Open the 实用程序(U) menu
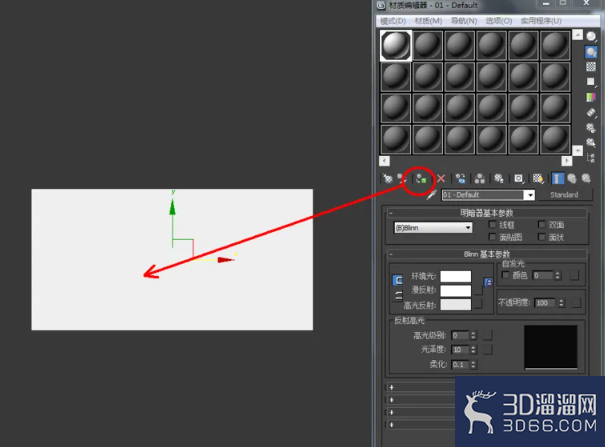This screenshot has height=447, width=605. tap(541, 21)
